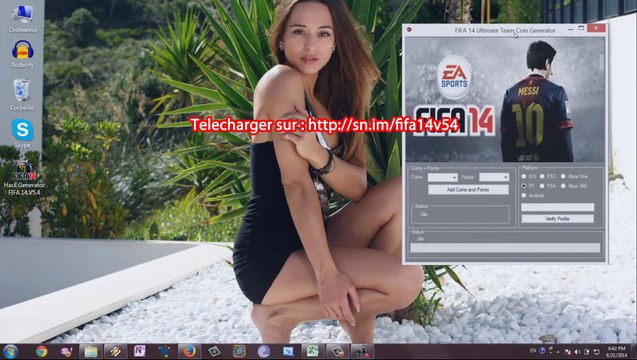
Task: Open the Skype desktop shortcut
Action: click(x=22, y=133)
